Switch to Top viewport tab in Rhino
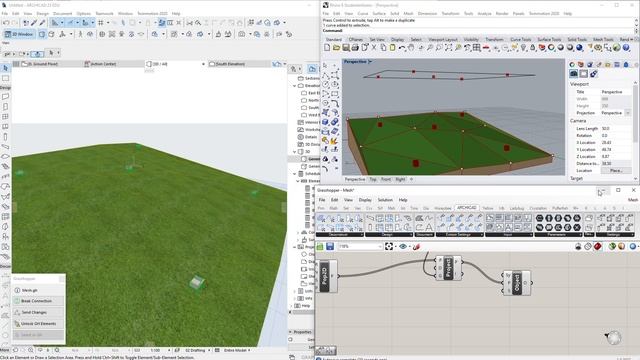The height and width of the screenshot is (360, 640). [373, 179]
